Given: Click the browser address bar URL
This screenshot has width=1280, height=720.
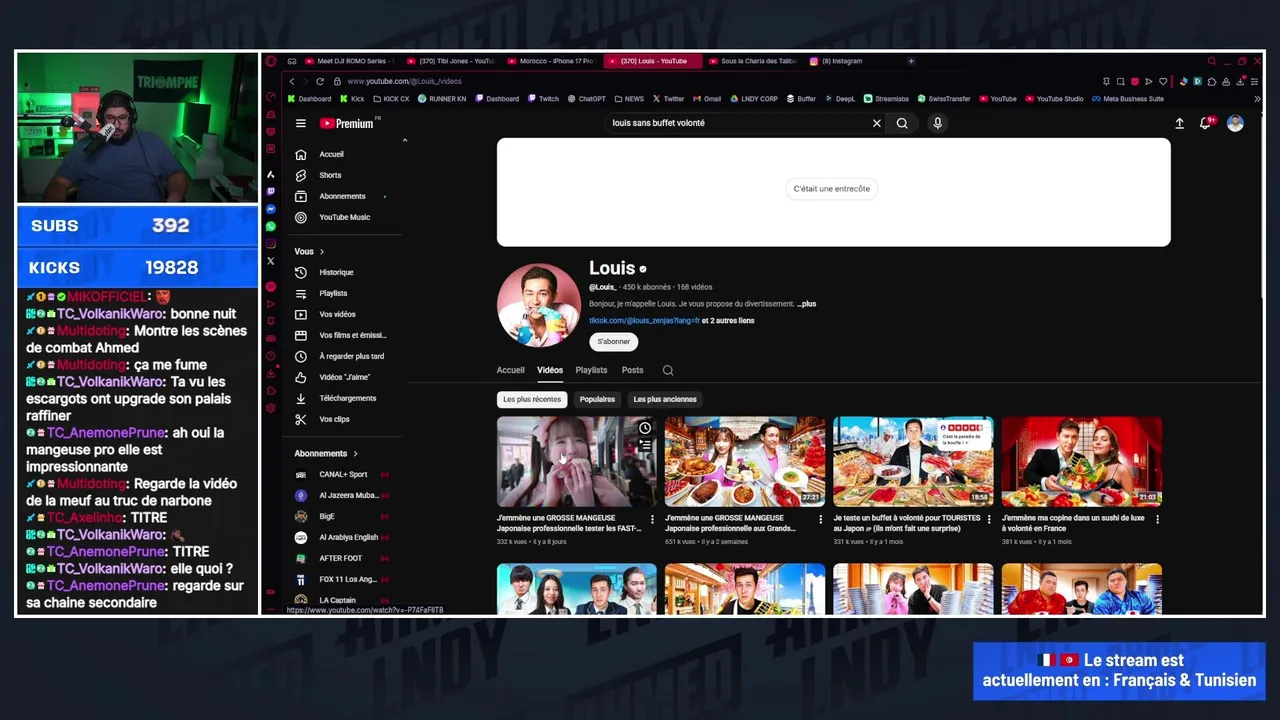Looking at the screenshot, I should pos(404,81).
